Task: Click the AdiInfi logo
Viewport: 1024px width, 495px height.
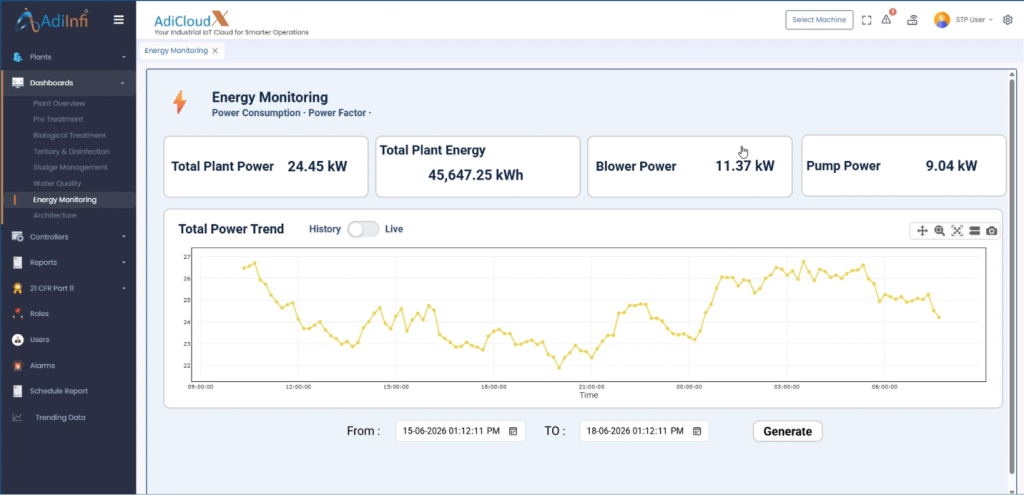Action: (x=52, y=20)
